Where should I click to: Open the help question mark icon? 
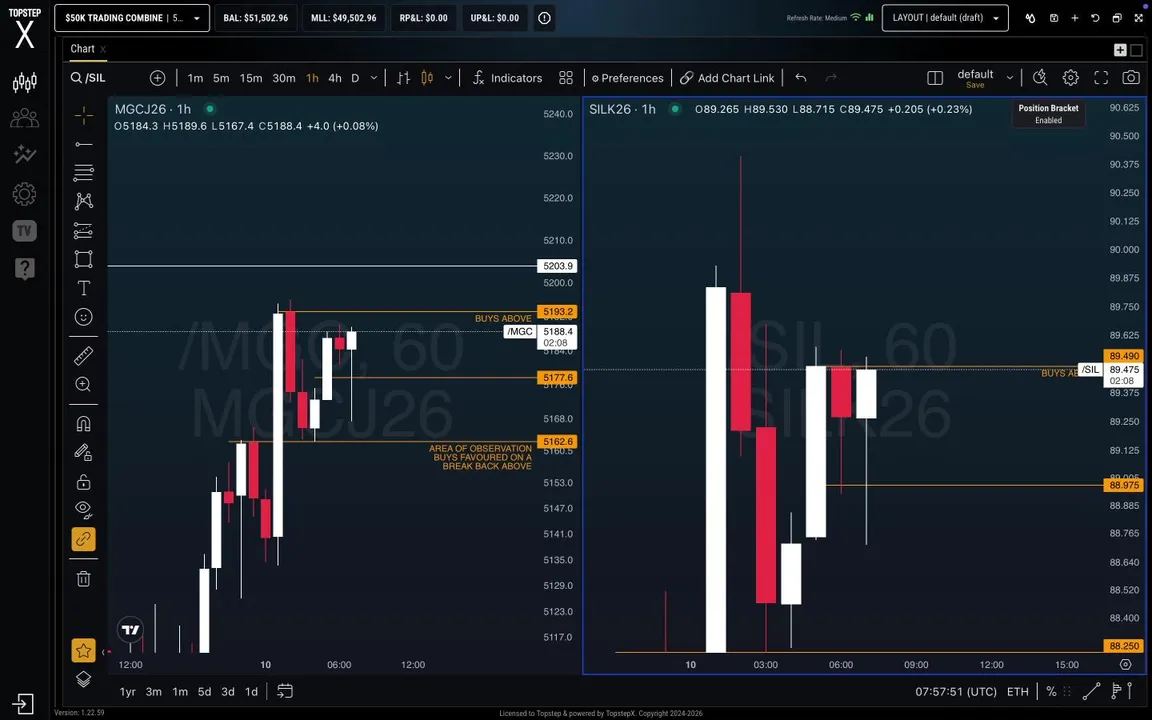(24, 269)
